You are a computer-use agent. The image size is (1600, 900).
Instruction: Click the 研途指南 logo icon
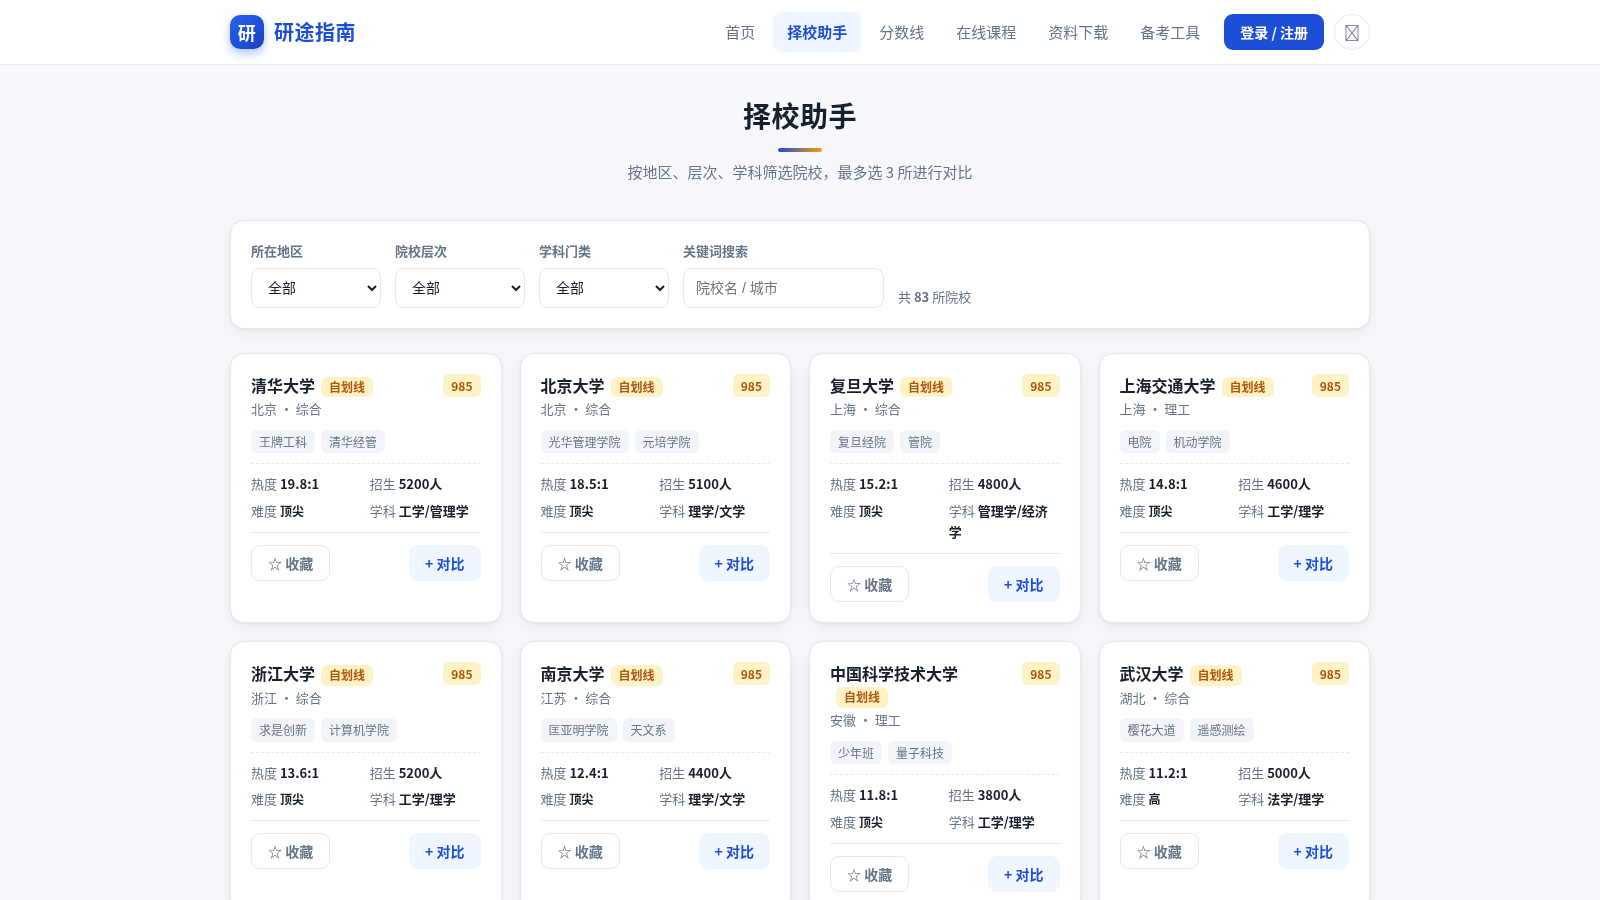[247, 32]
